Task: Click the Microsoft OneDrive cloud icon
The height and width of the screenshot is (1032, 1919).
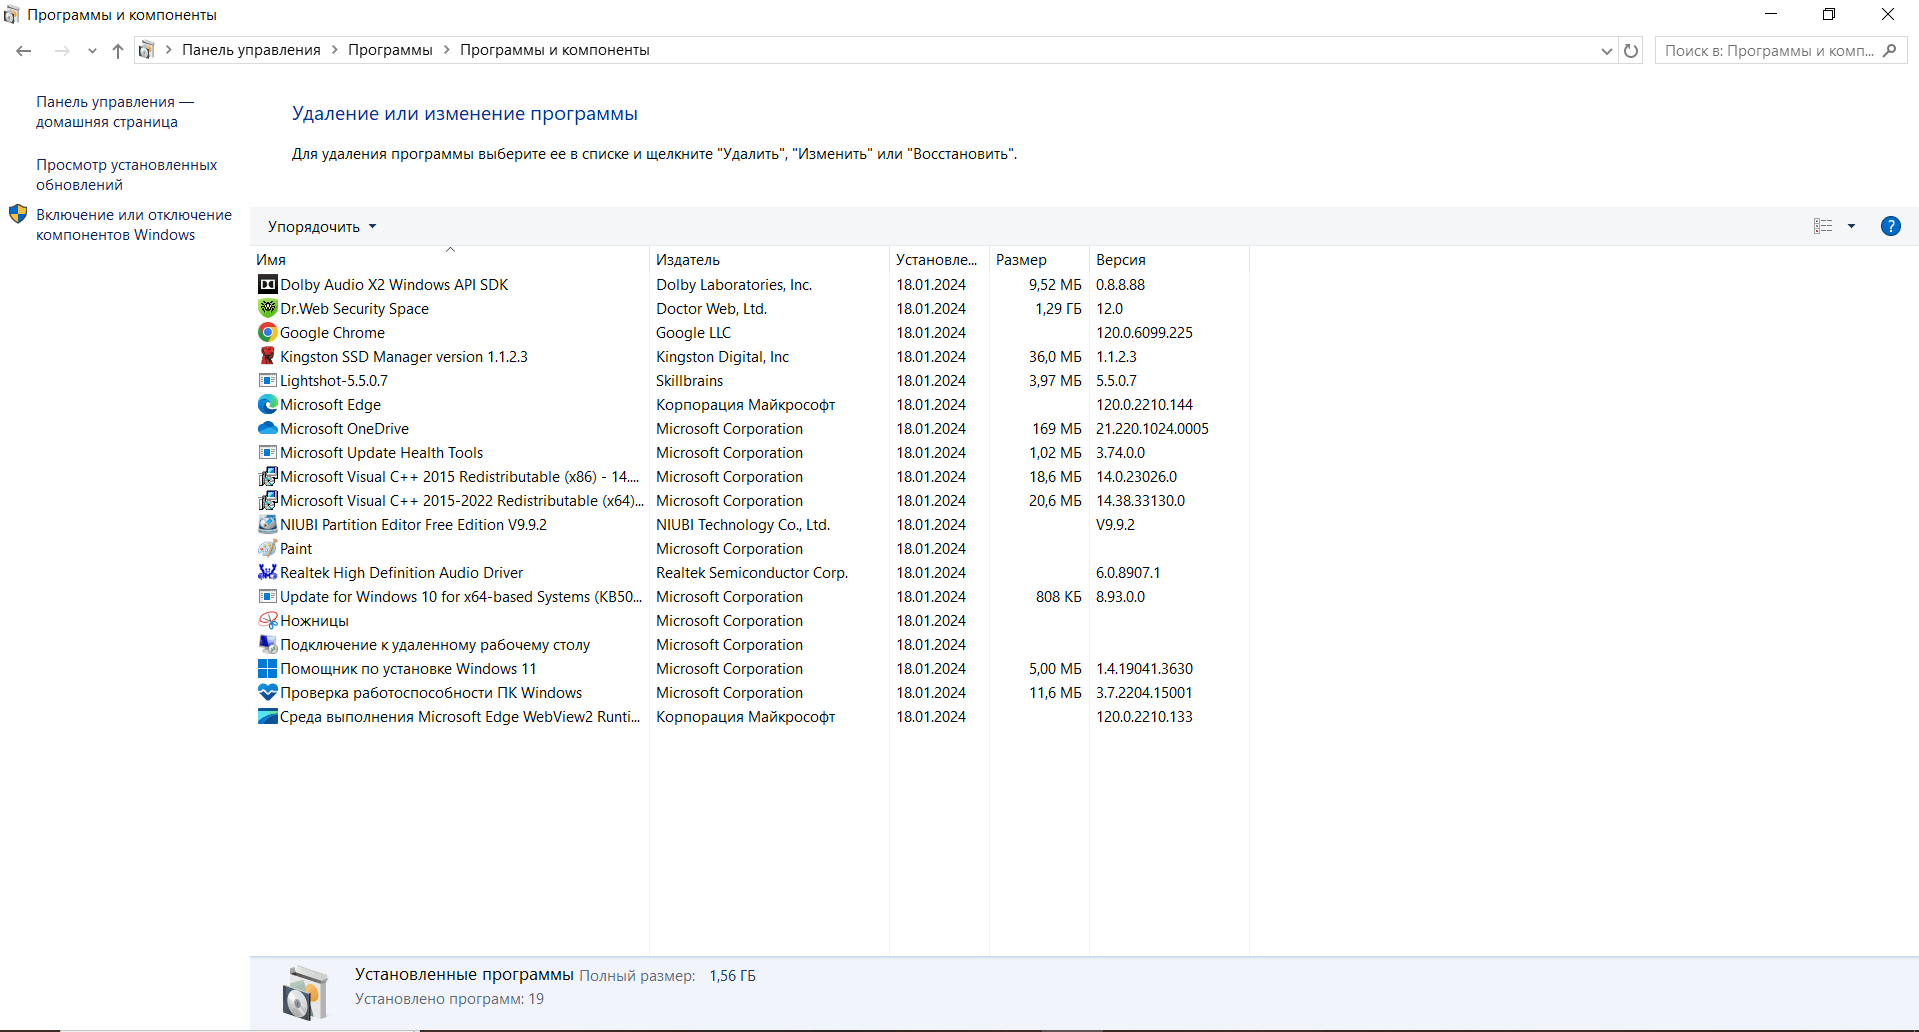Action: click(267, 429)
